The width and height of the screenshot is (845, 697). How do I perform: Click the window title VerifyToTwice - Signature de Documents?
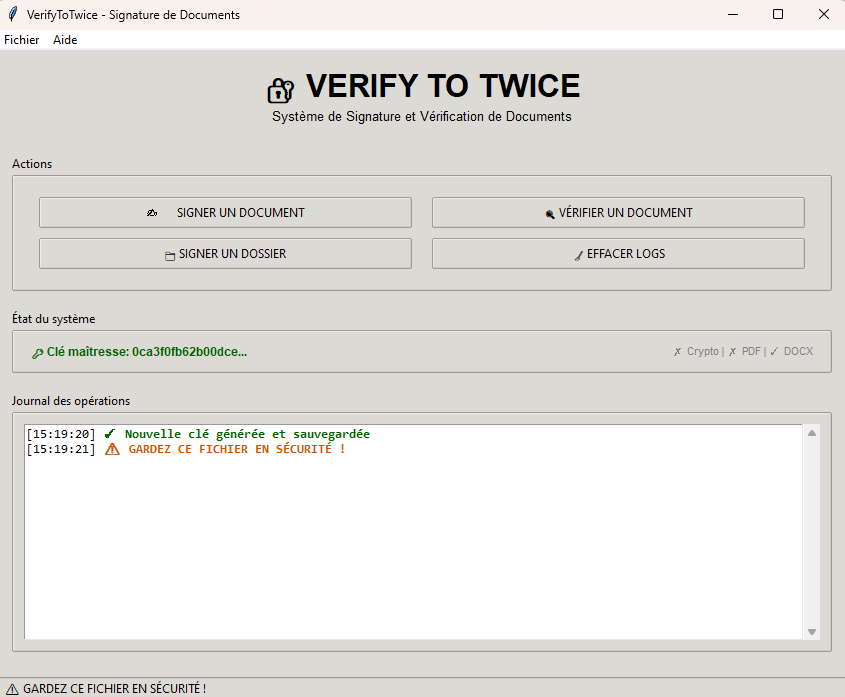tap(133, 15)
